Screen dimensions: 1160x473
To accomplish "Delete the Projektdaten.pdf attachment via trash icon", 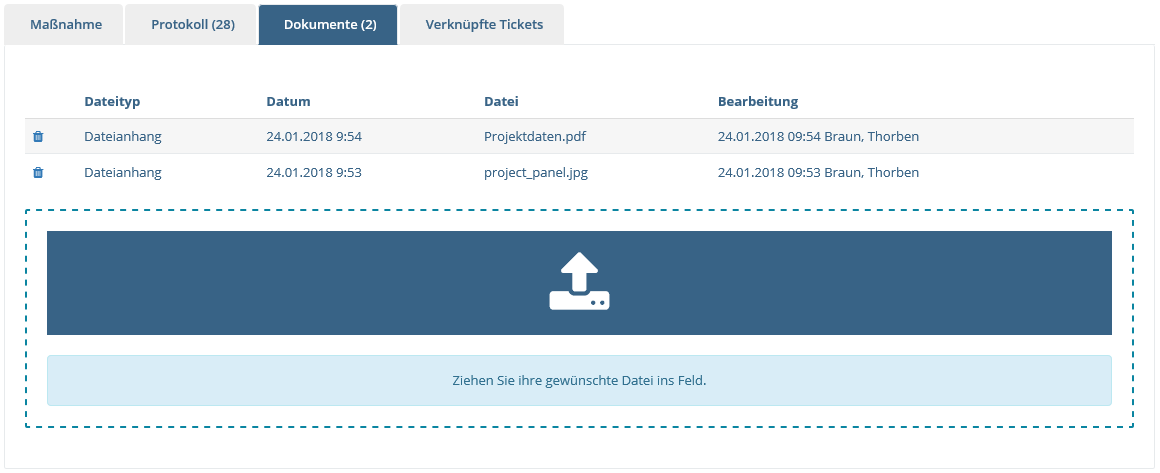I will click(x=38, y=137).
